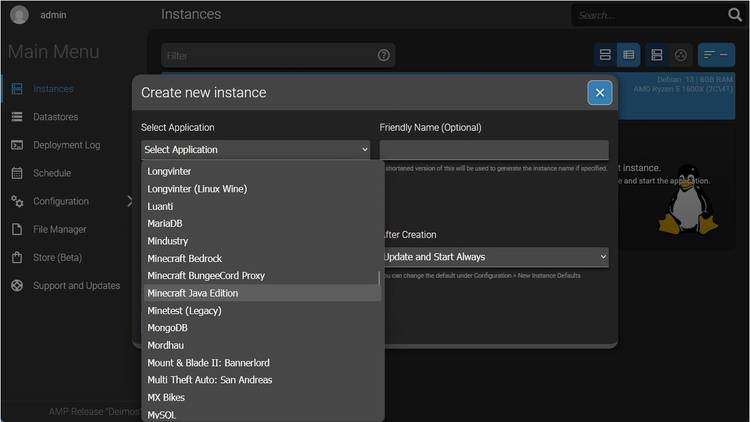Click the Configuration gears icon
This screenshot has width=750, height=422.
click(x=17, y=201)
